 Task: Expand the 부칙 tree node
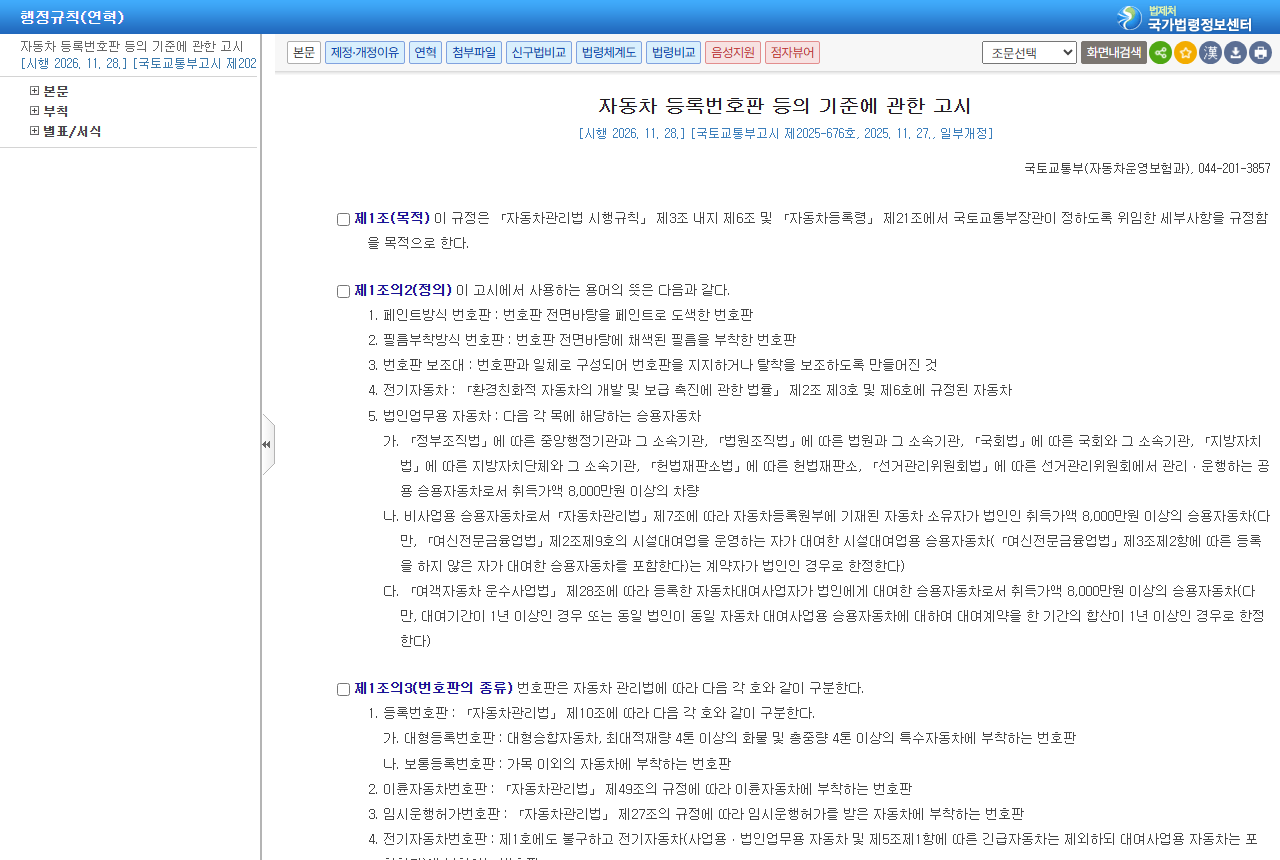[34, 111]
